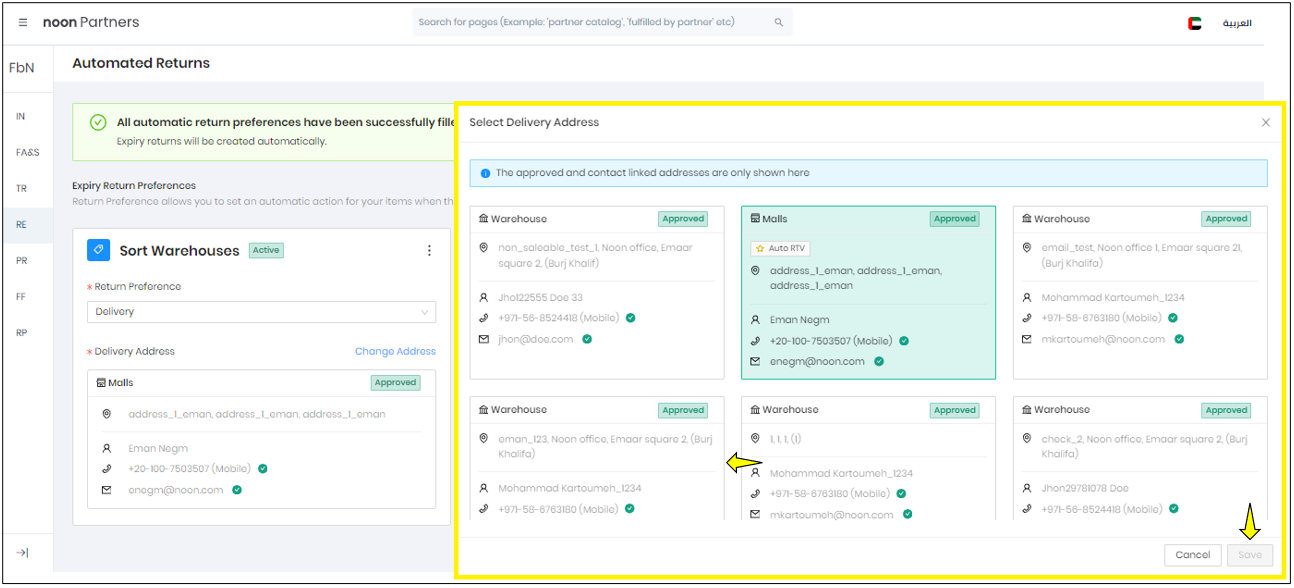Select the Malls address_1_eman card
Viewport: 1294px width, 588px height.
point(868,293)
